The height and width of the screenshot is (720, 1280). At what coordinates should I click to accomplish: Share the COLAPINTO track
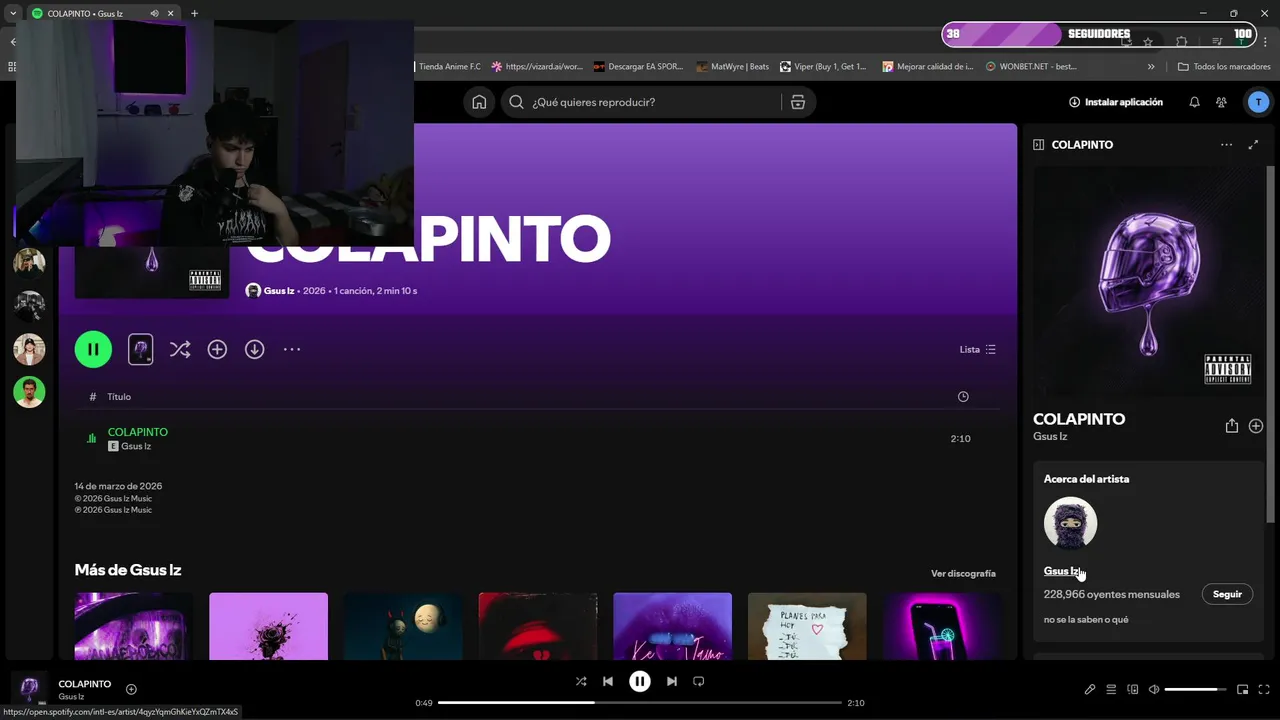1231,426
